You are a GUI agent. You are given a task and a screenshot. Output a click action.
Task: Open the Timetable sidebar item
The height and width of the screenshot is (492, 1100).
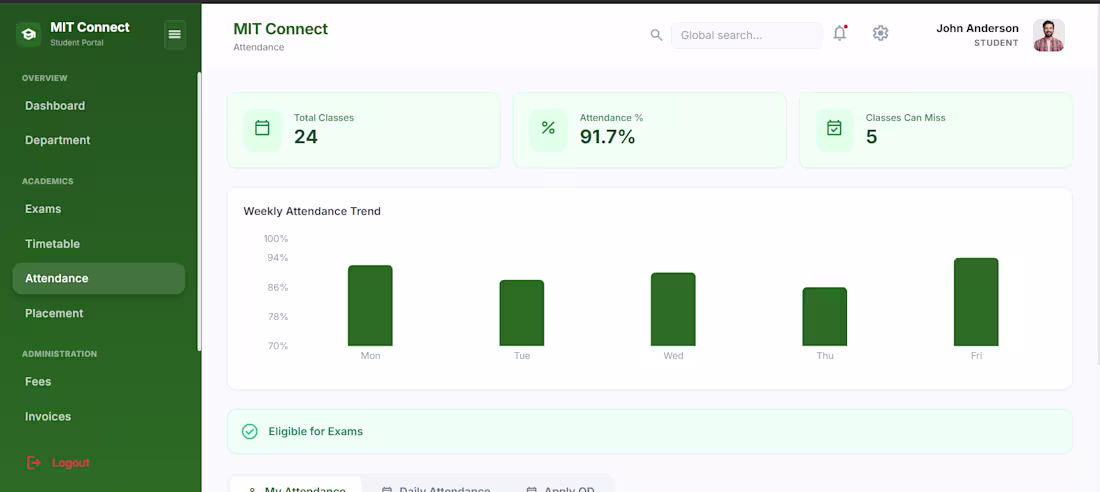coord(98,244)
